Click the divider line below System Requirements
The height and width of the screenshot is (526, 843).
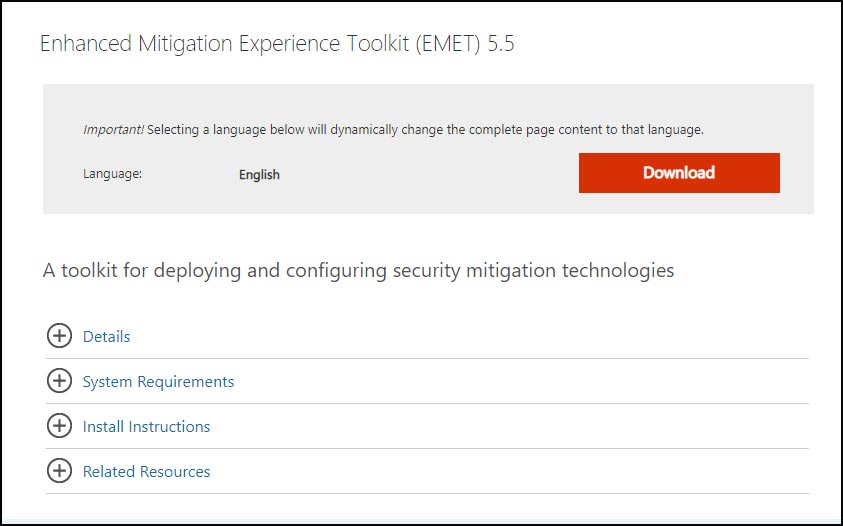(427, 403)
